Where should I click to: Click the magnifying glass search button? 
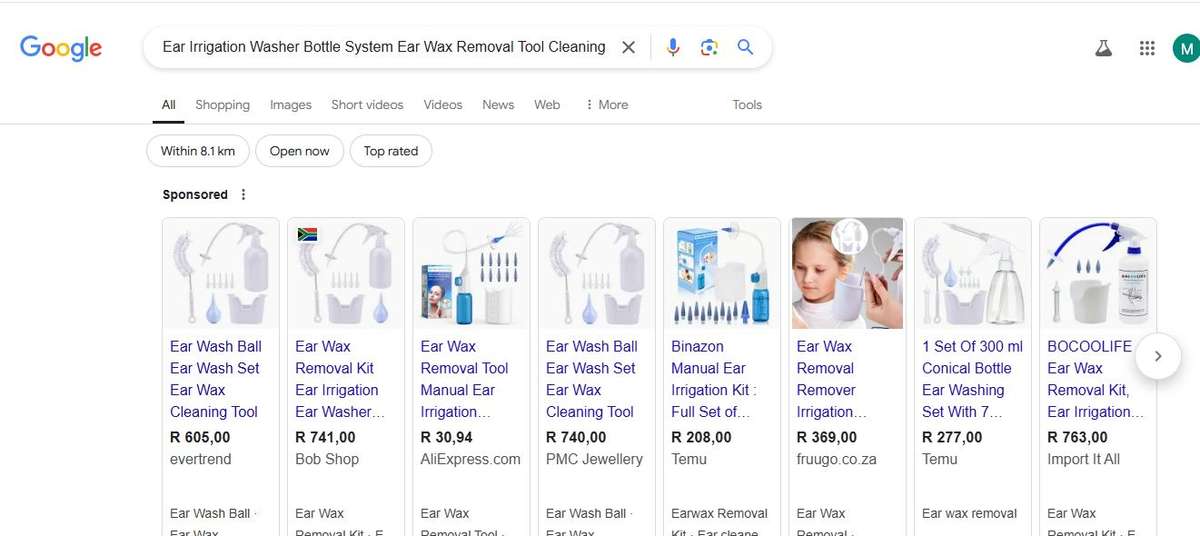[x=745, y=47]
